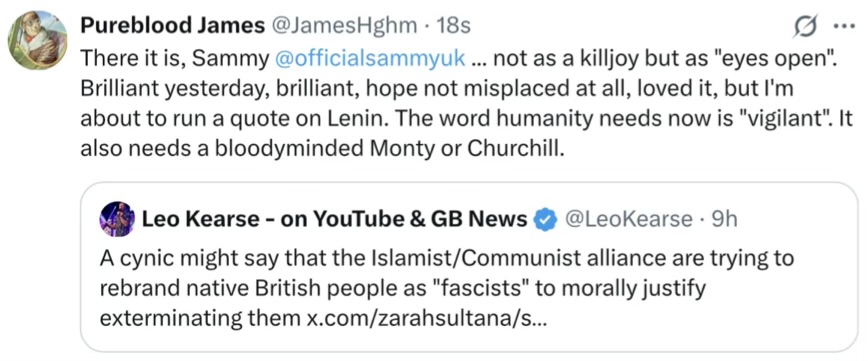Screen dimensions: 868x361
Task: Open the quoted tweet's 9h timestamp
Action: [724, 220]
